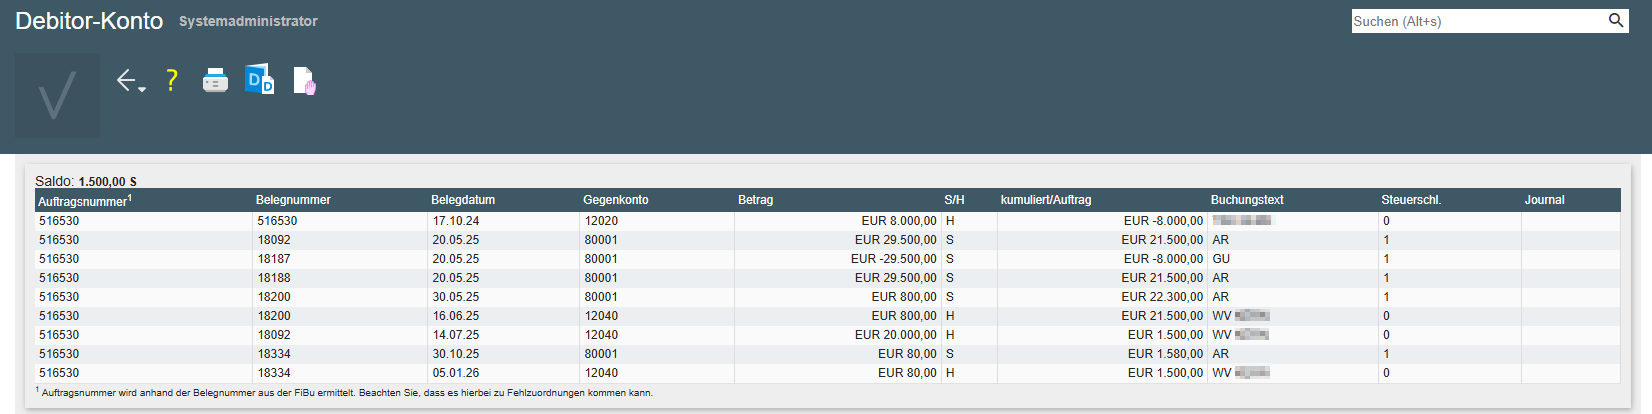Sort by Auftragsnummer column header

85,201
